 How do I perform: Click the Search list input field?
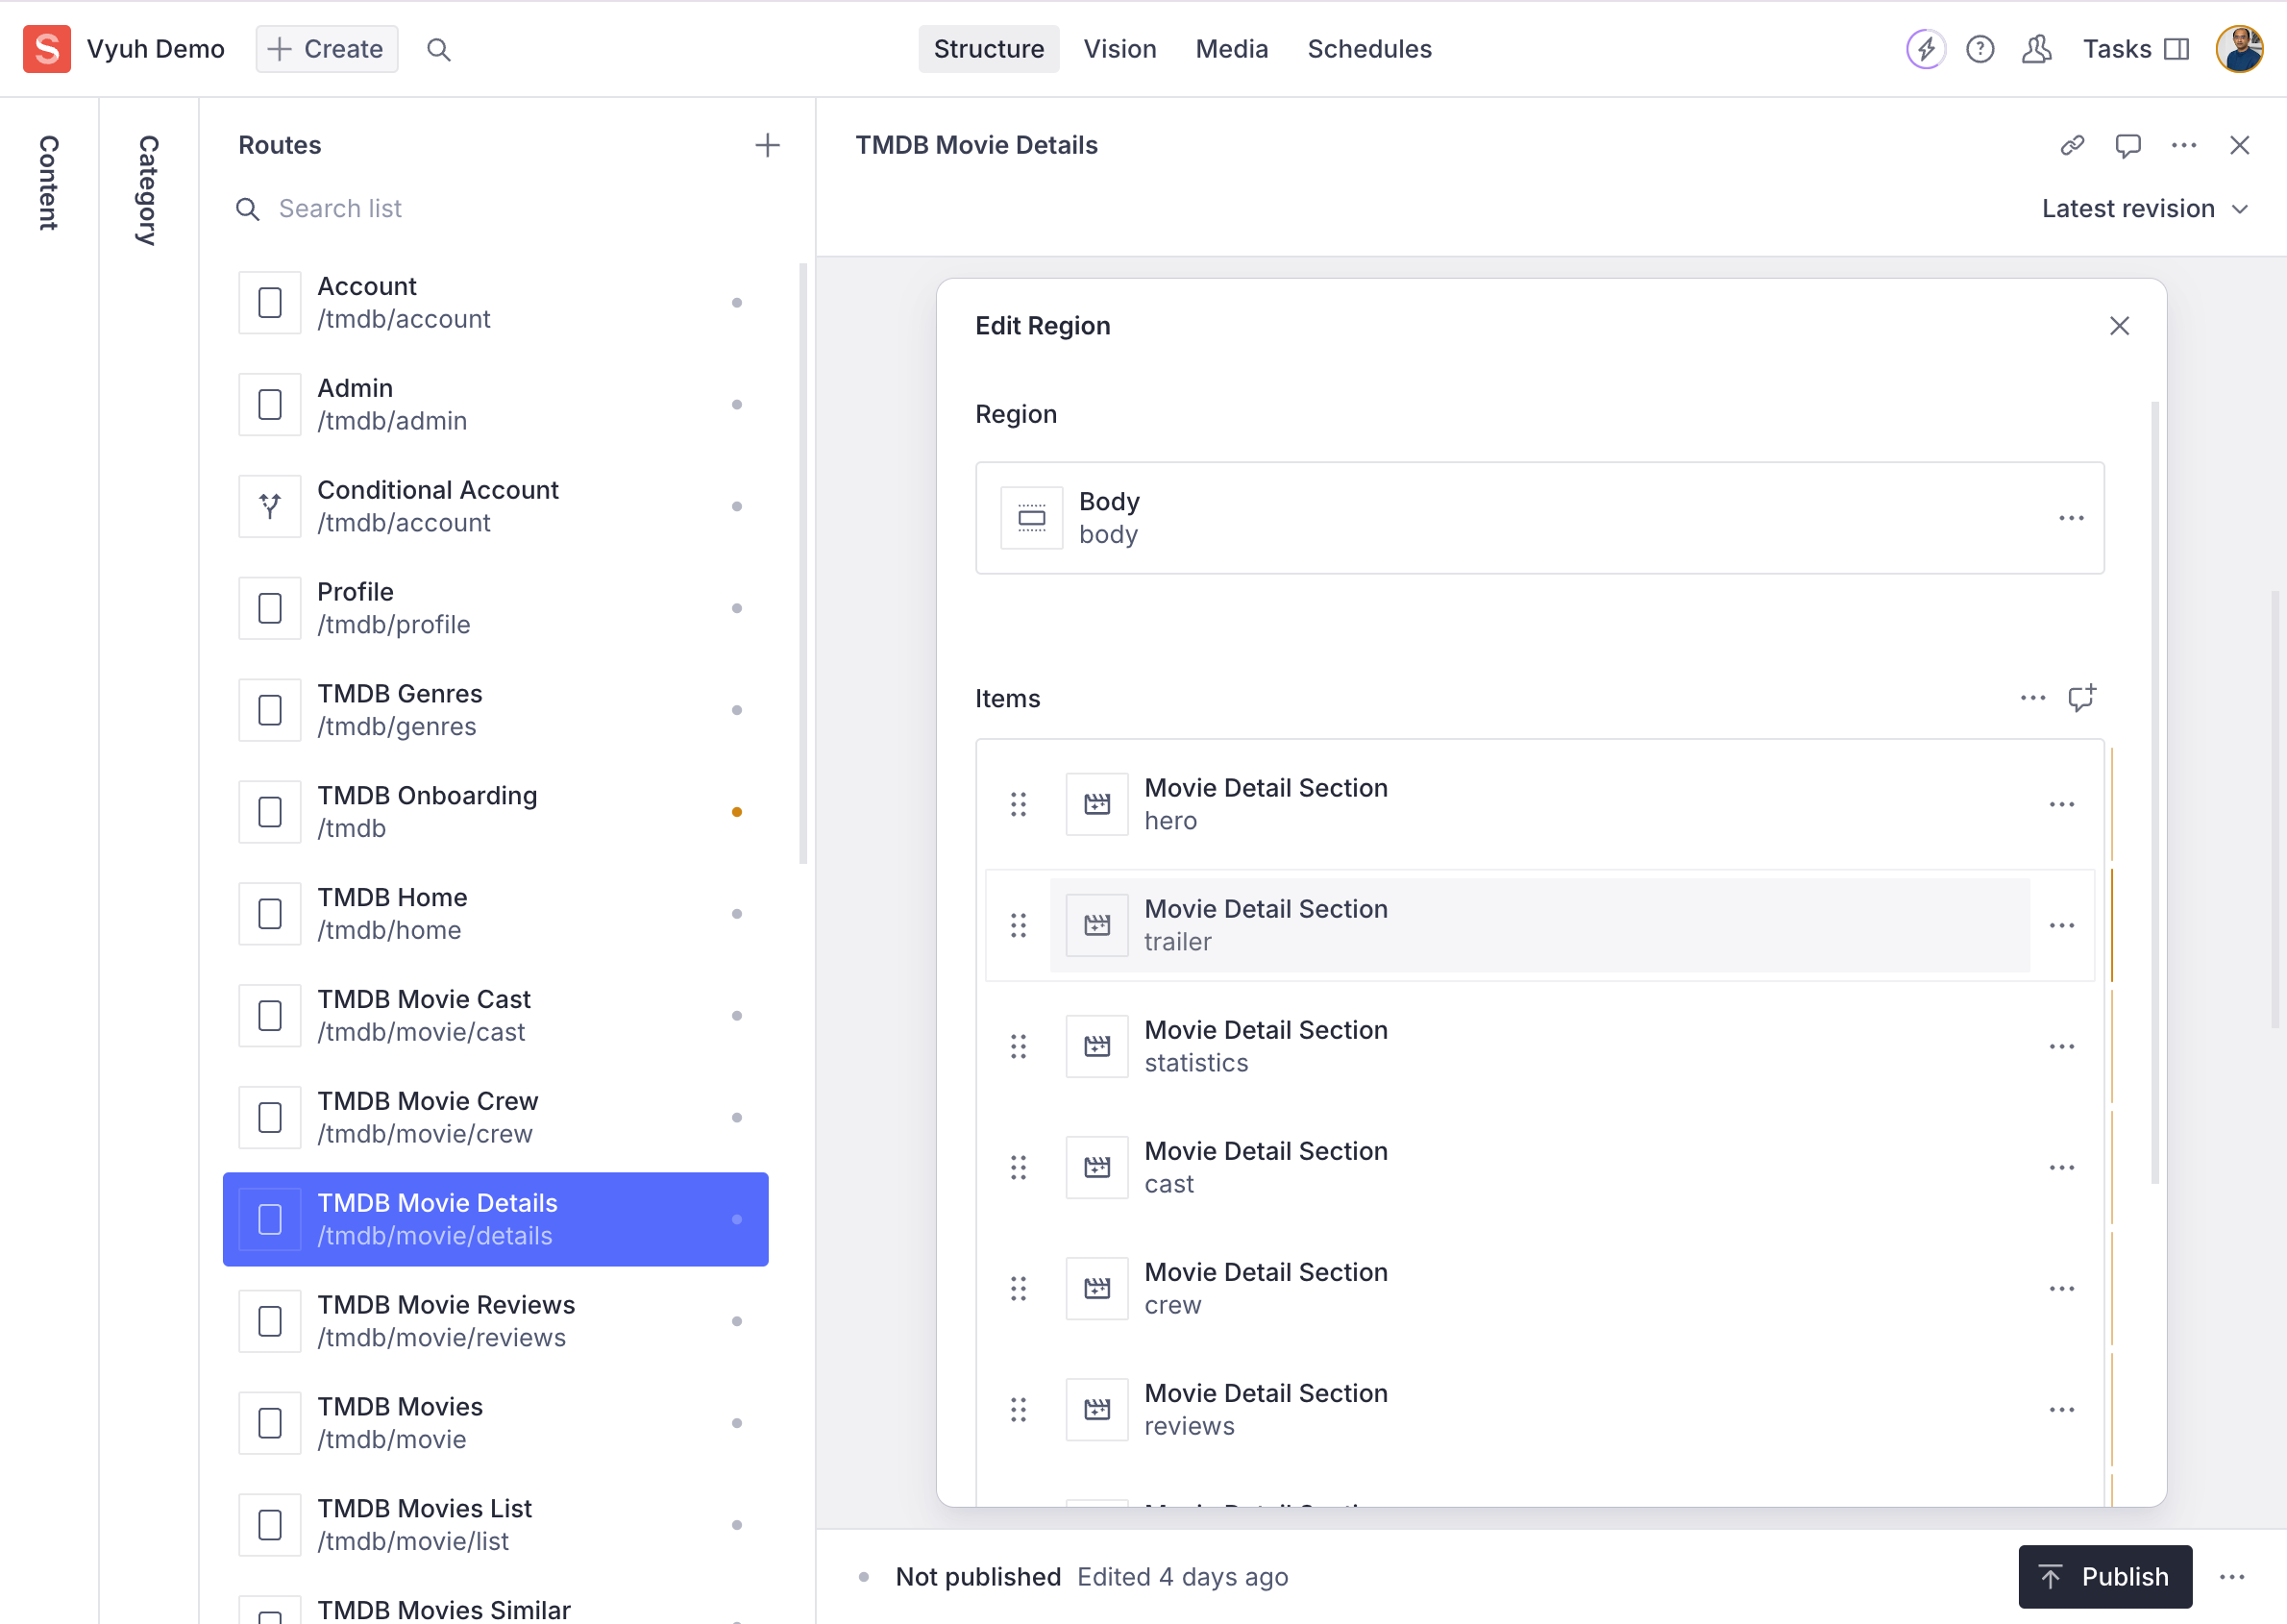click(500, 208)
